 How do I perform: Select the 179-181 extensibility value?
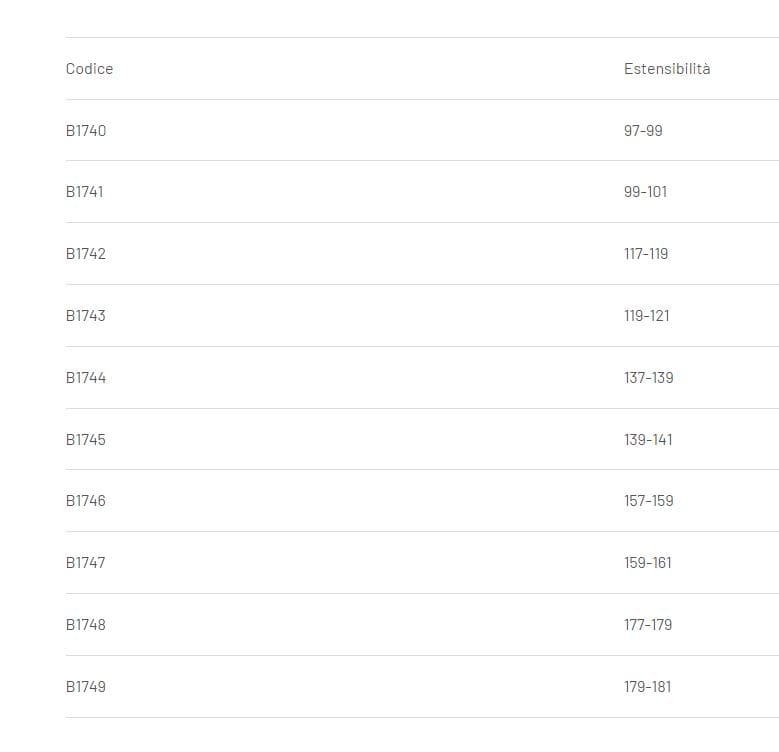click(x=648, y=687)
